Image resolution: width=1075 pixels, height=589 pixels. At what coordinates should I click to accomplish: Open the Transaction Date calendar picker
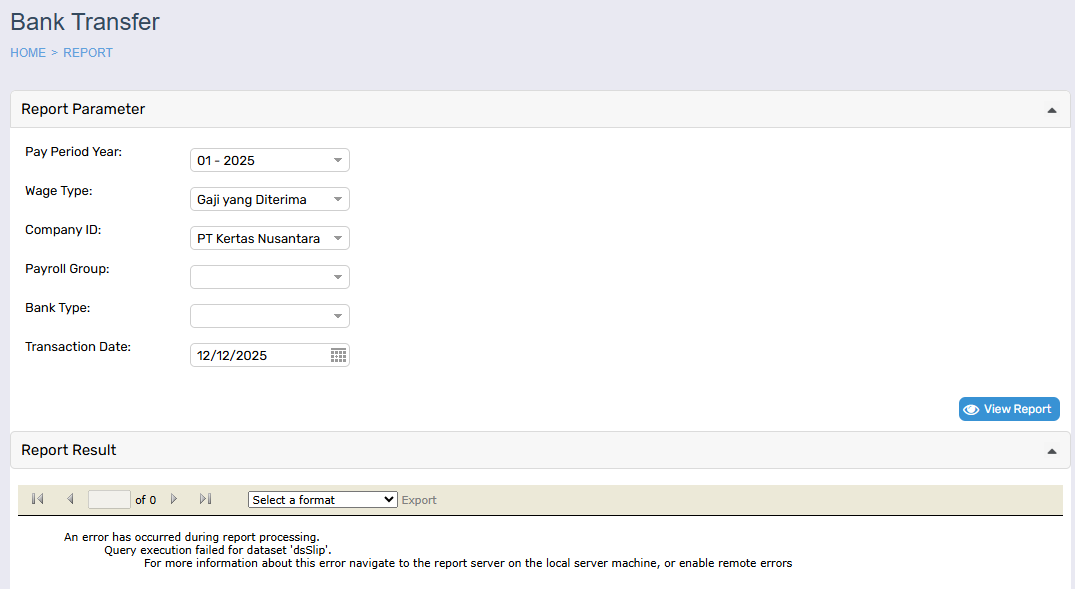[x=338, y=355]
